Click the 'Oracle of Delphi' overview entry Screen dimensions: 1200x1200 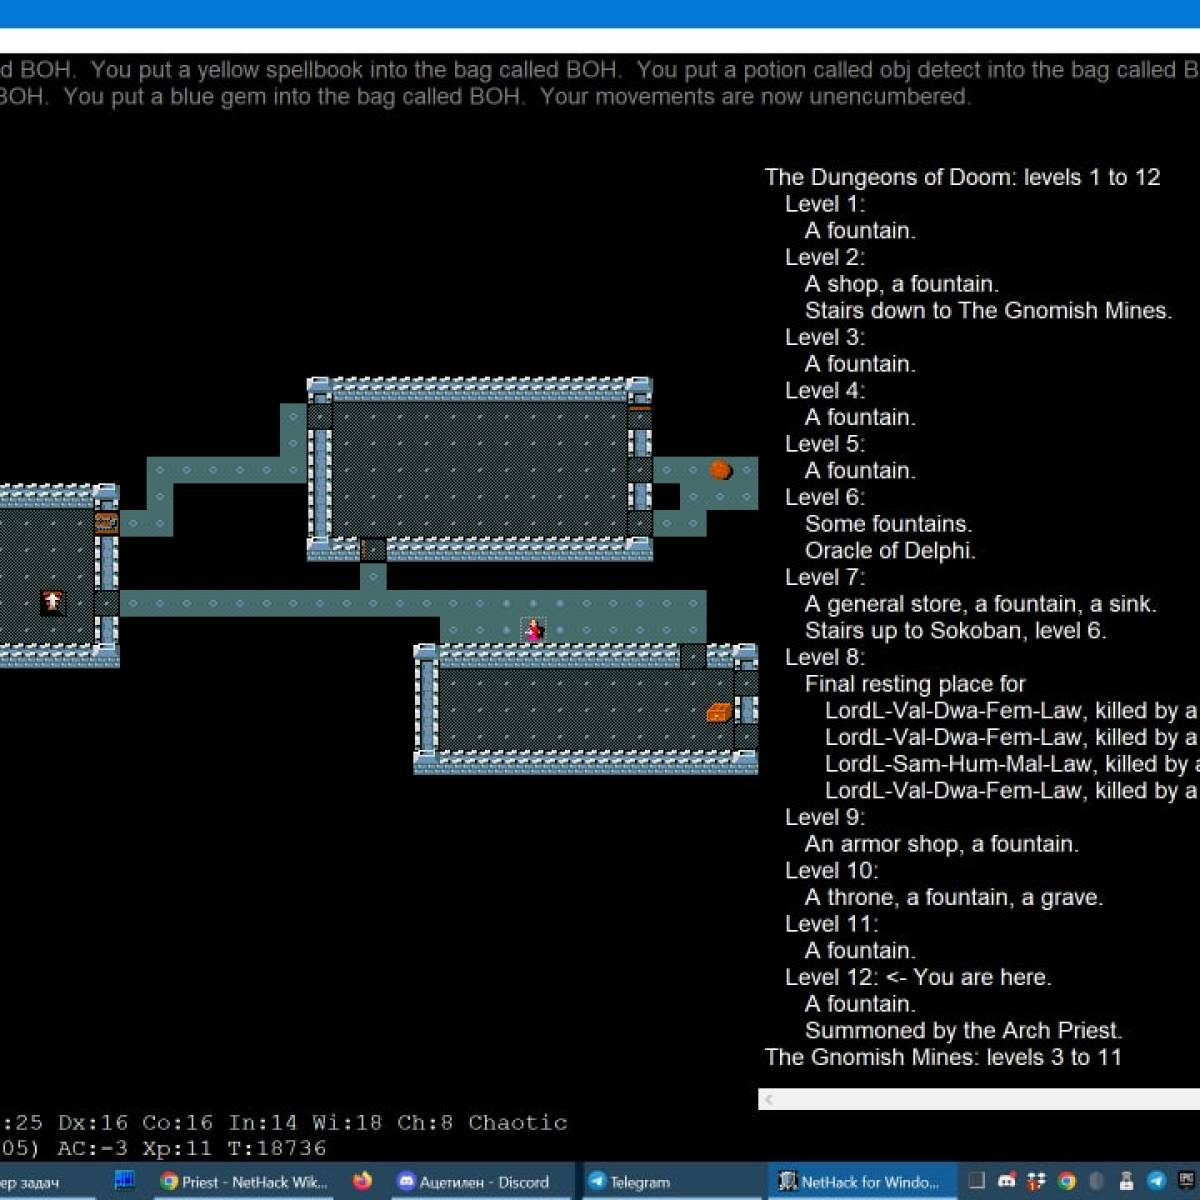[x=889, y=550]
